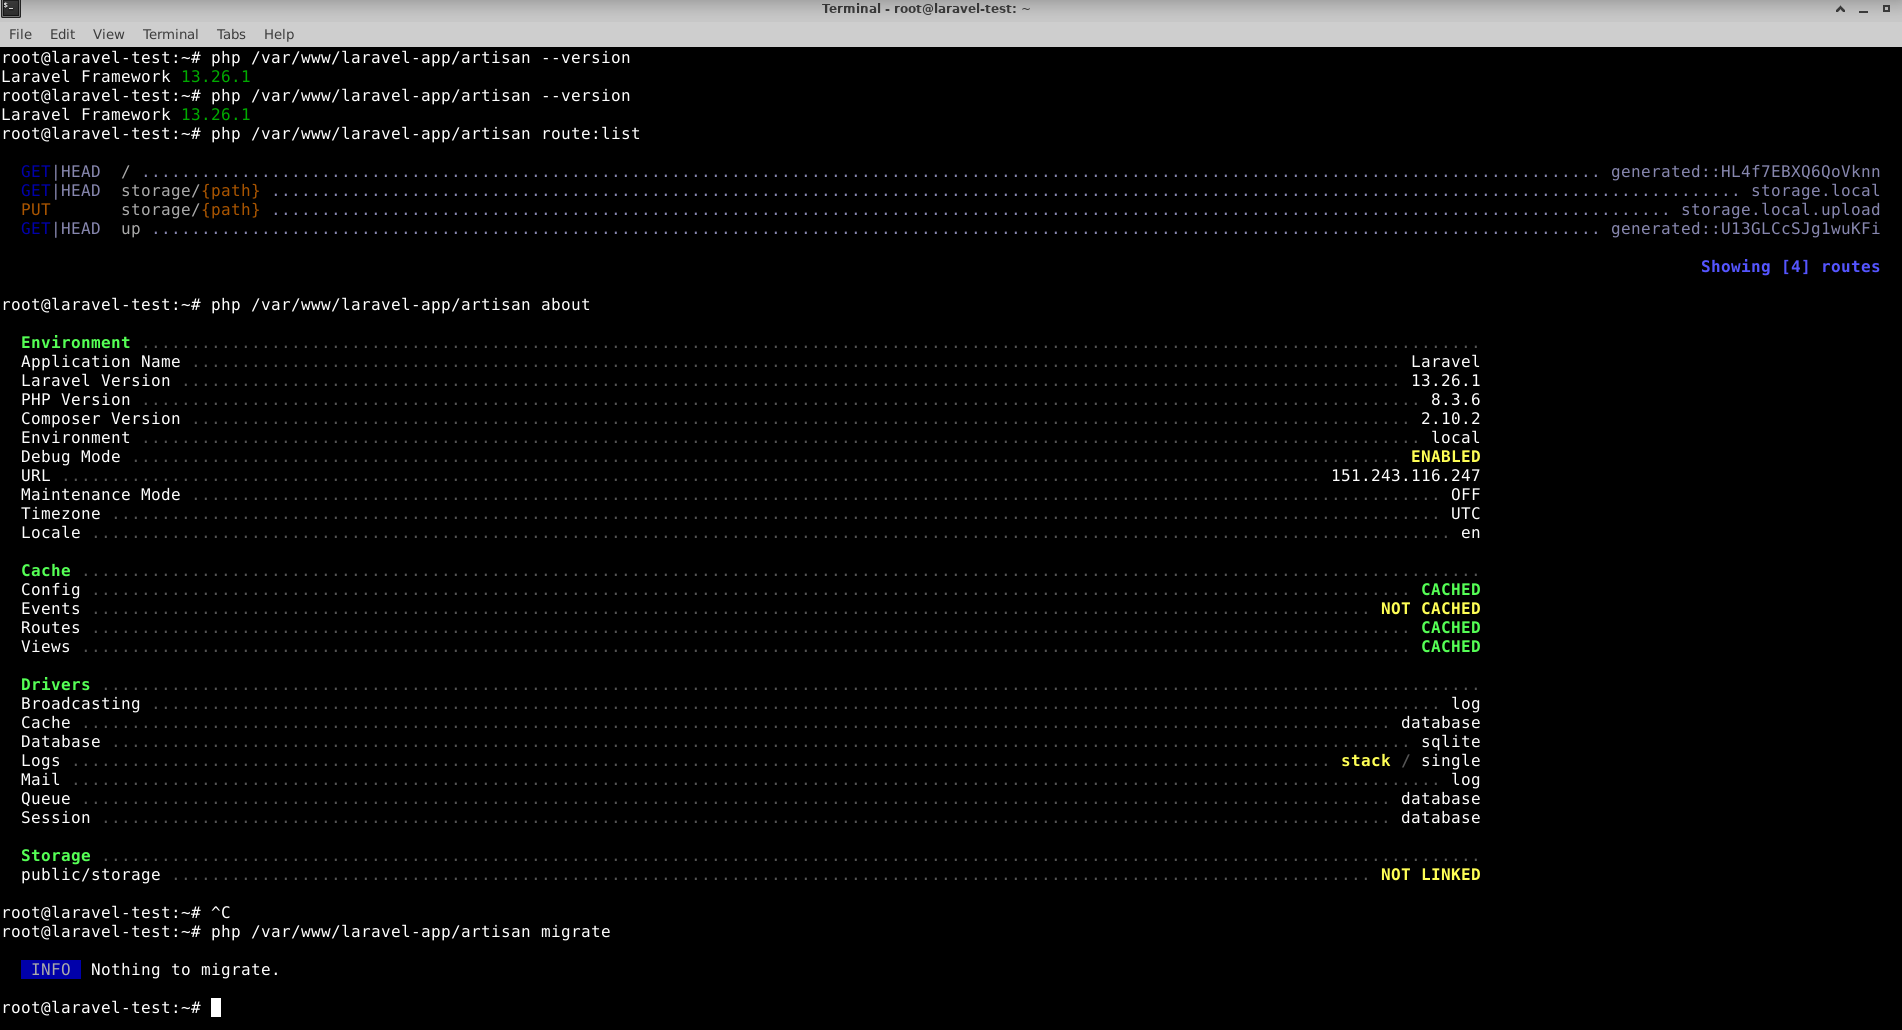Click the Views 'CACHED' status
The width and height of the screenshot is (1902, 1030).
point(1450,647)
